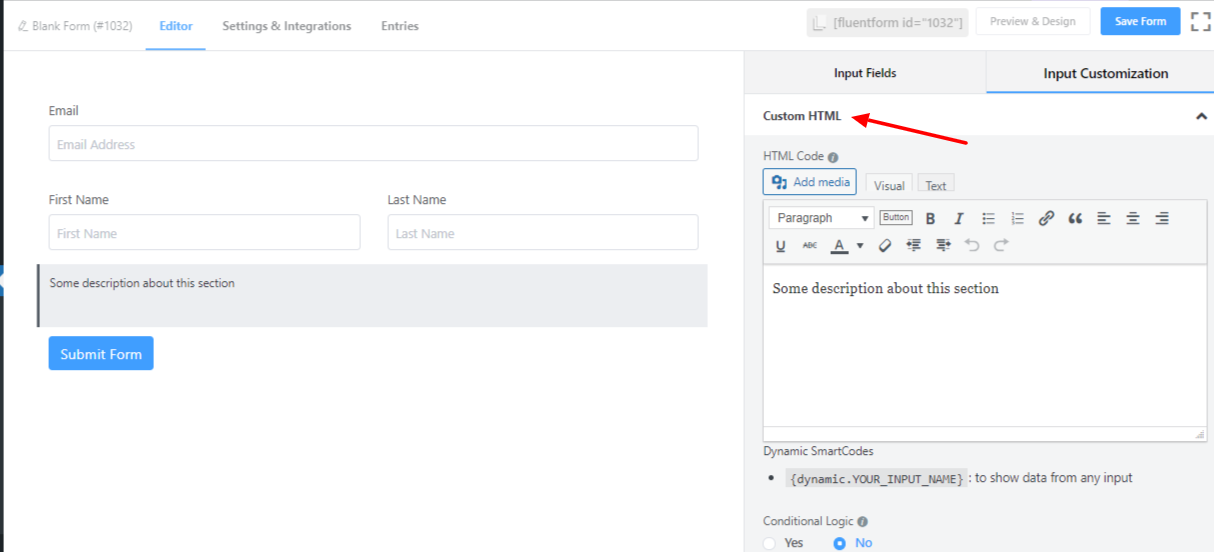Click the Add media button

810,182
